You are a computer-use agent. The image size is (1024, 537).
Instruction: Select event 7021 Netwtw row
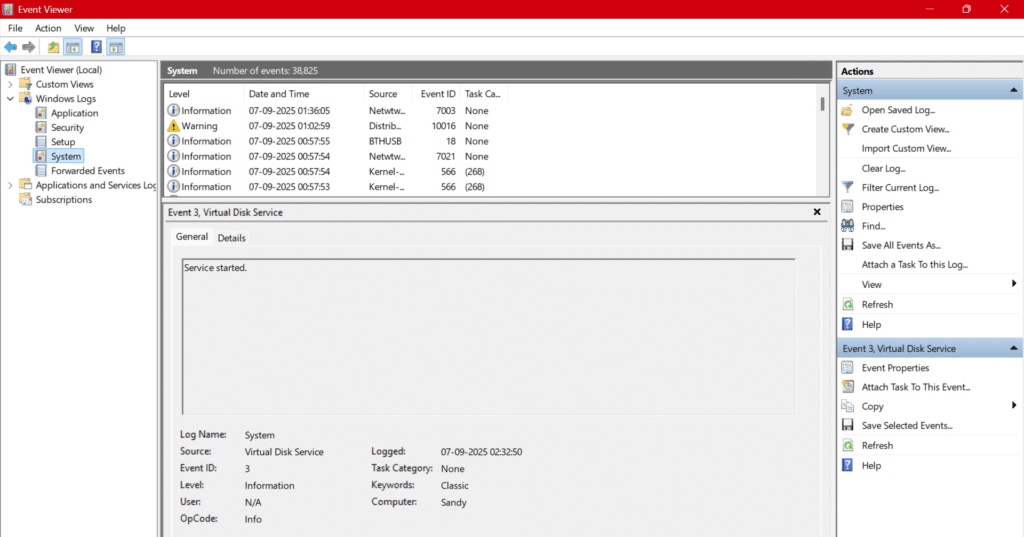coord(491,156)
